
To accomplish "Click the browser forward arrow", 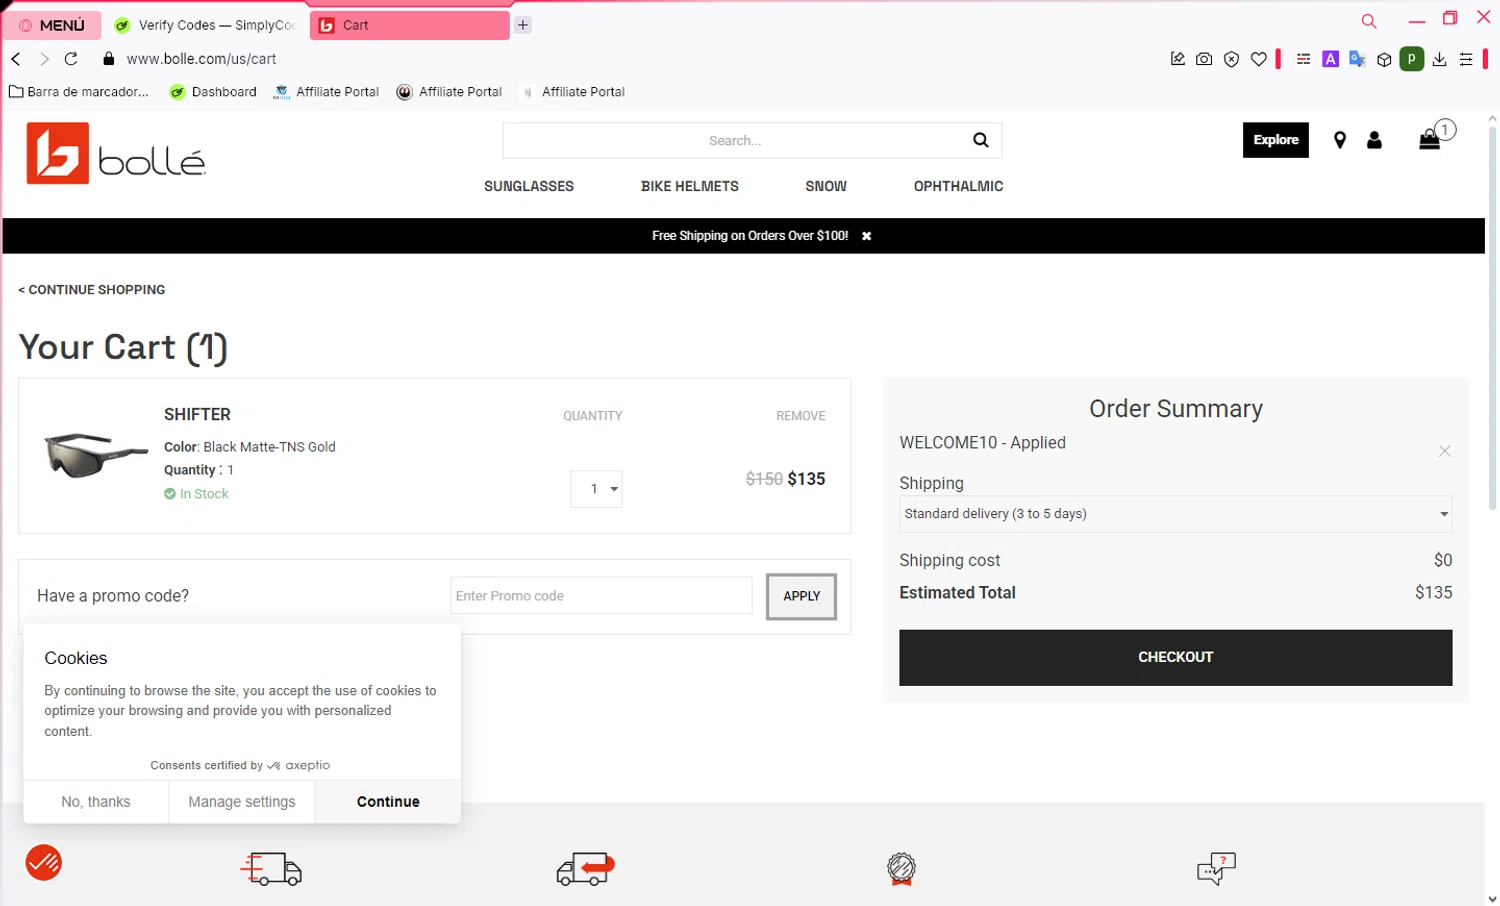I will click(44, 59).
